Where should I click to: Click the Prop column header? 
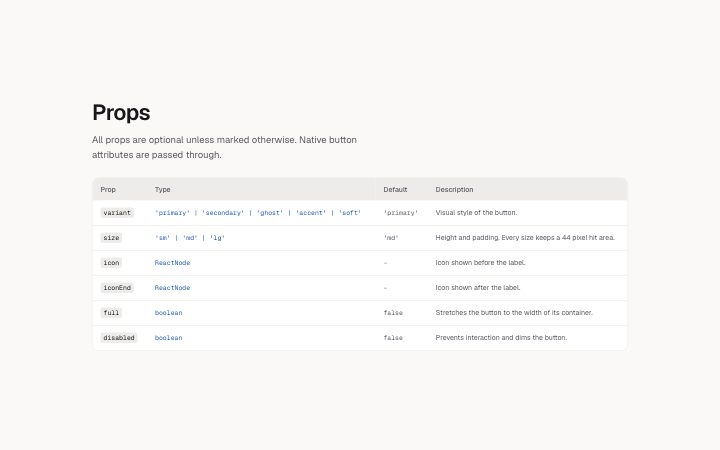coord(108,189)
